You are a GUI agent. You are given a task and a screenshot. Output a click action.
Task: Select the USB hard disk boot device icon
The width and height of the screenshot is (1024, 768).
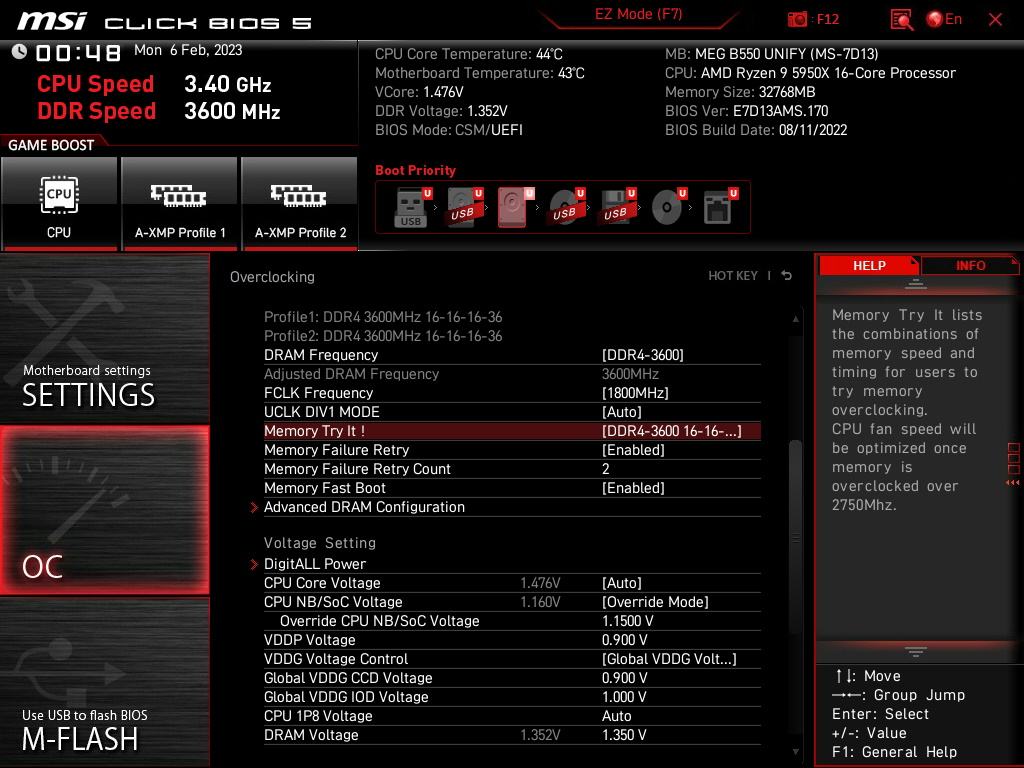point(464,207)
